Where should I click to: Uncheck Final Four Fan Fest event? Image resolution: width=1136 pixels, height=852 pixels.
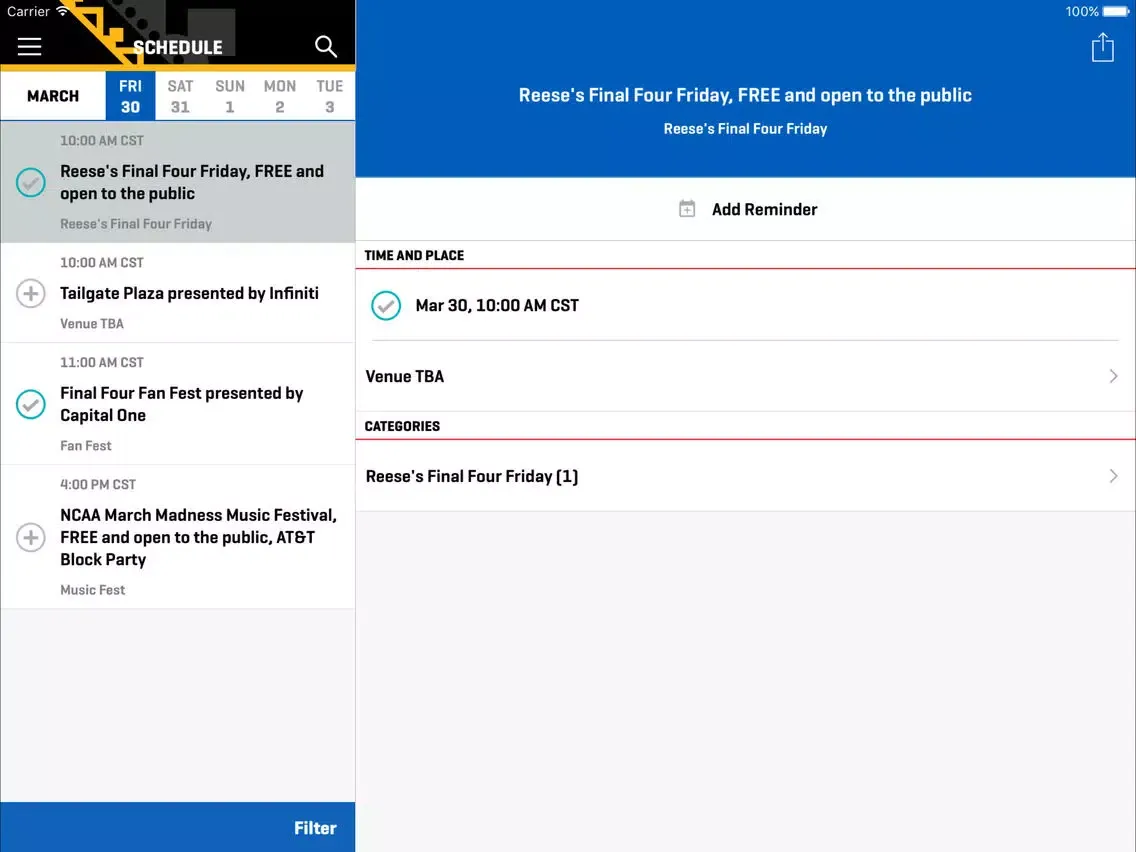pos(31,404)
